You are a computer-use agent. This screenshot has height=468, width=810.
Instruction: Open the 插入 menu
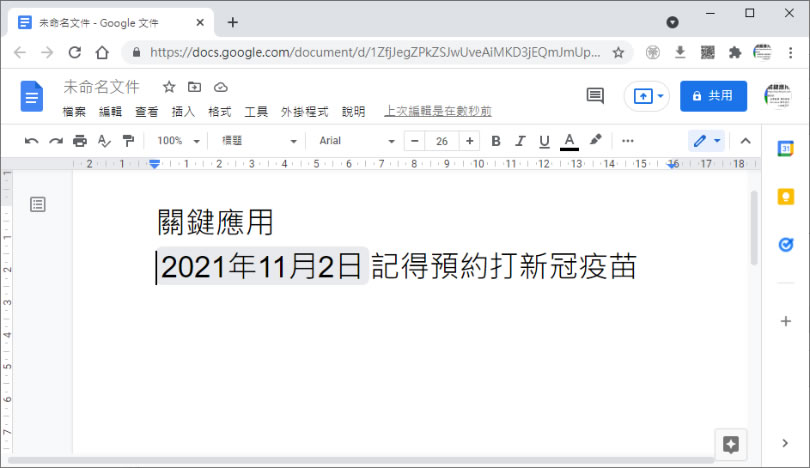[x=183, y=112]
